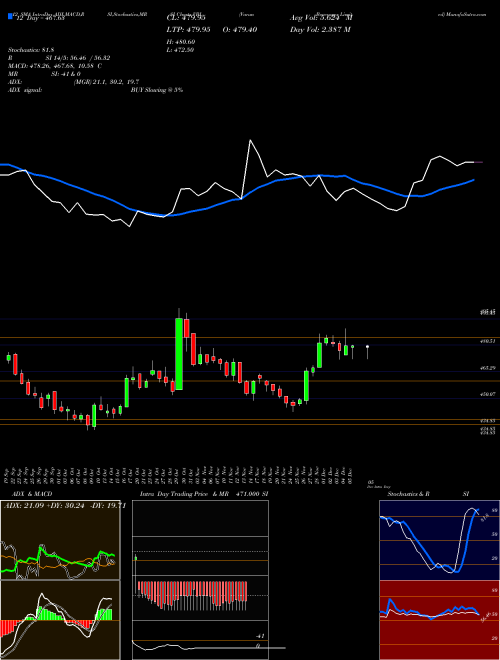500x660 pixels.
Task: Click the 480.51 price axis label
Action: tap(489, 342)
